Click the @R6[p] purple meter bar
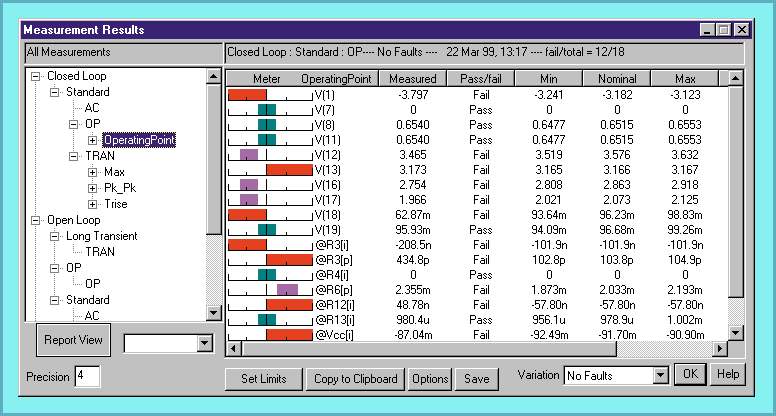 [287, 289]
